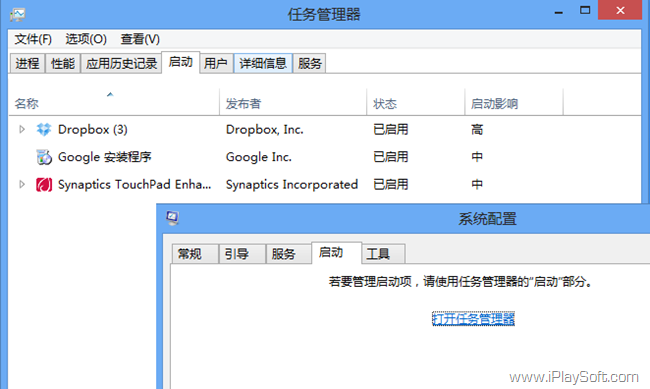Click the Dropbox app icon in startup list
Viewport: 650px width, 389px height.
click(x=44, y=130)
